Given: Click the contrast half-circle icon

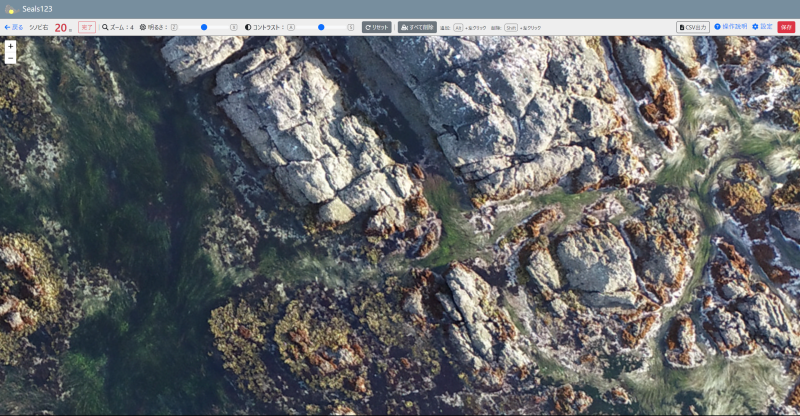Looking at the screenshot, I should point(248,28).
